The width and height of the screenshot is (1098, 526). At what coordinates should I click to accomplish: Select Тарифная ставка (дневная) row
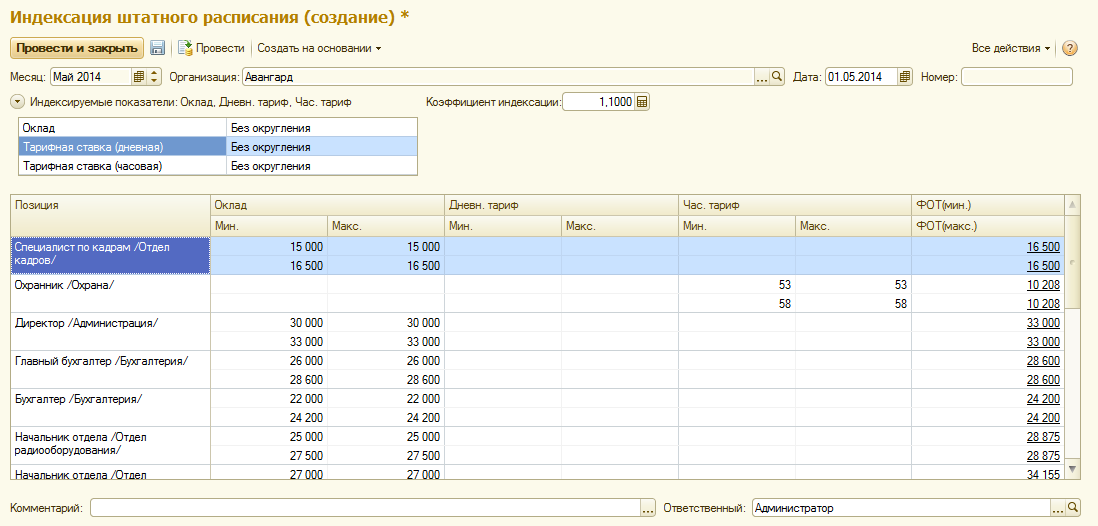217,147
